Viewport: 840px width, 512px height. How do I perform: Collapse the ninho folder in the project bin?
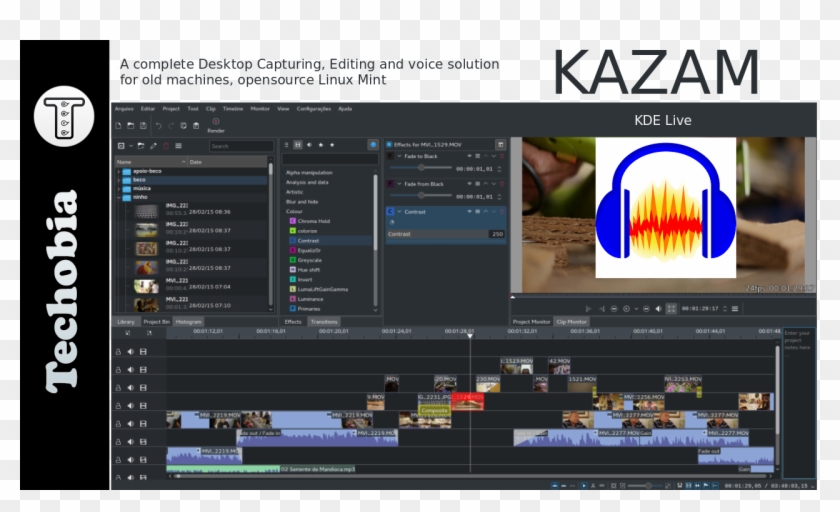click(x=118, y=198)
